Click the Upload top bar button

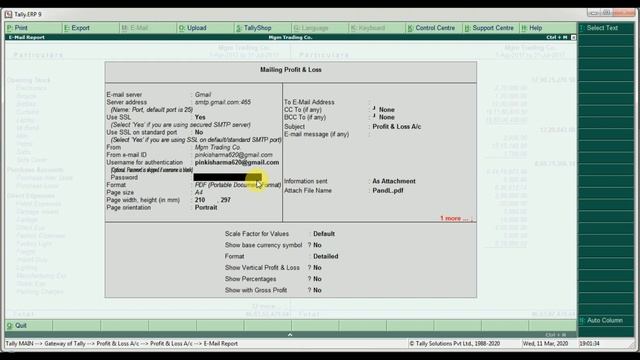(x=192, y=28)
